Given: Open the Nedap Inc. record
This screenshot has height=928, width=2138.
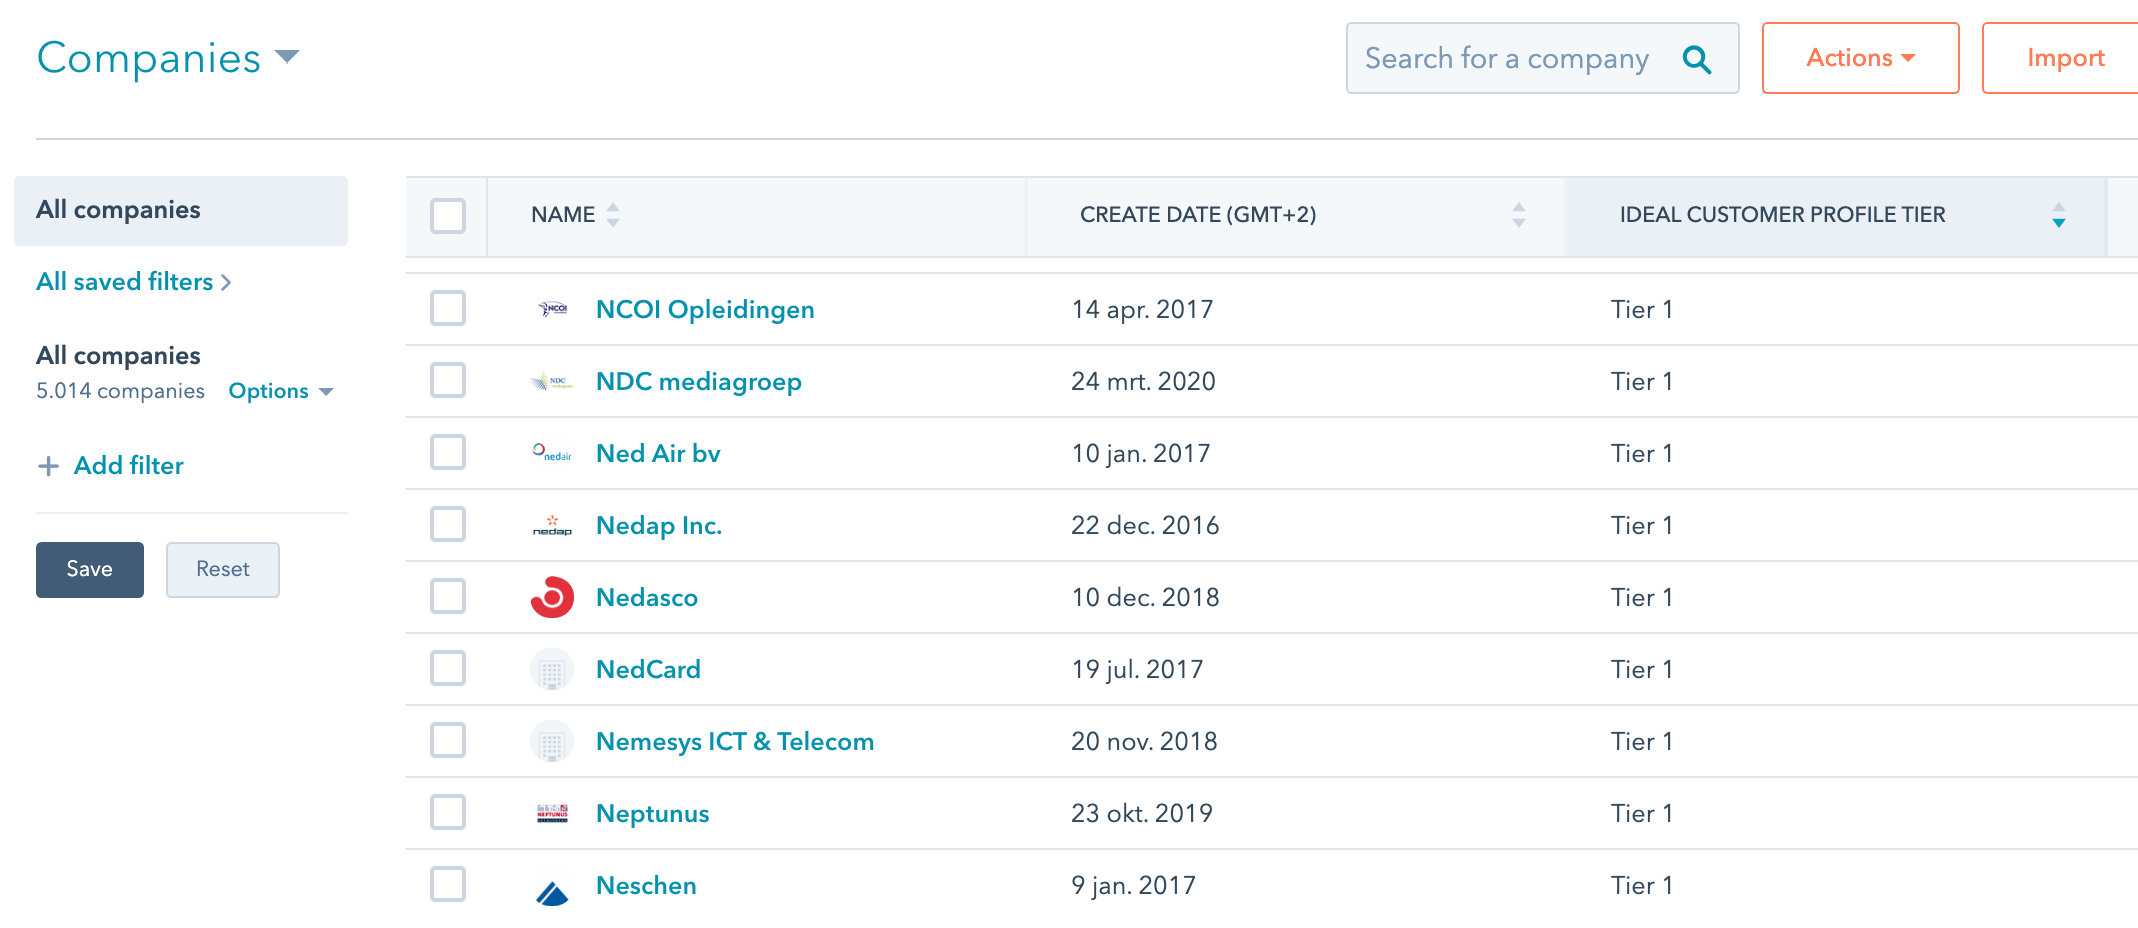Looking at the screenshot, I should click(x=659, y=526).
